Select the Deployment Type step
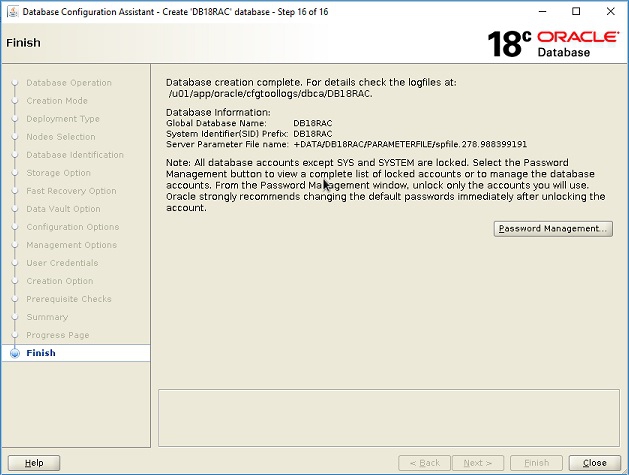The width and height of the screenshot is (629, 475). pyautogui.click(x=63, y=119)
